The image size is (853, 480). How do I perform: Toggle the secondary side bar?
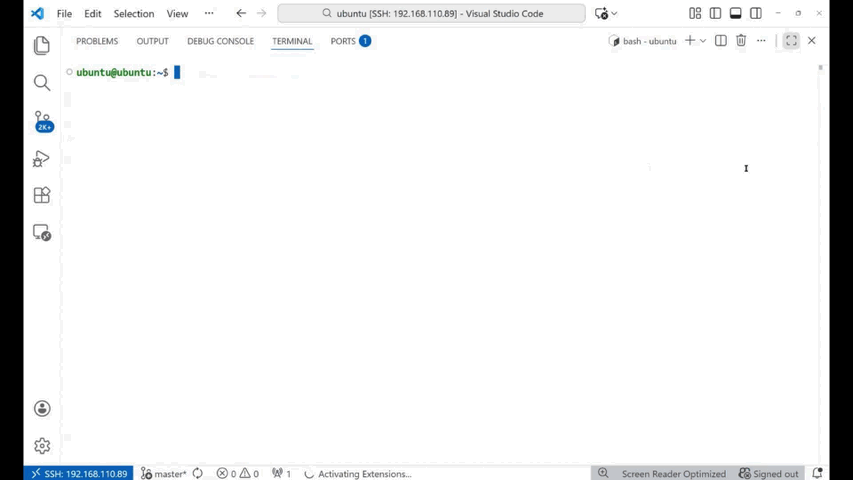756,14
